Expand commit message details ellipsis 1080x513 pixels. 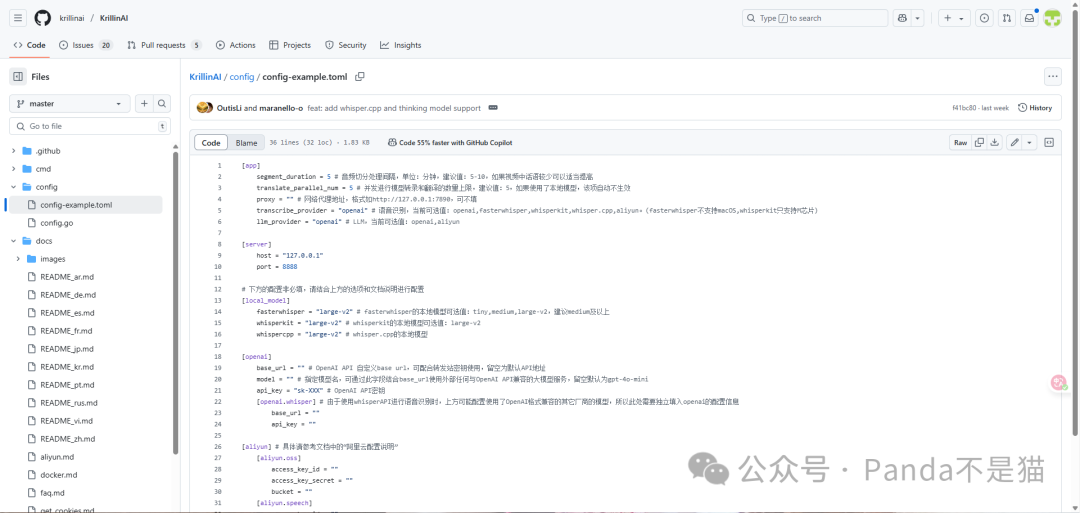tap(493, 108)
